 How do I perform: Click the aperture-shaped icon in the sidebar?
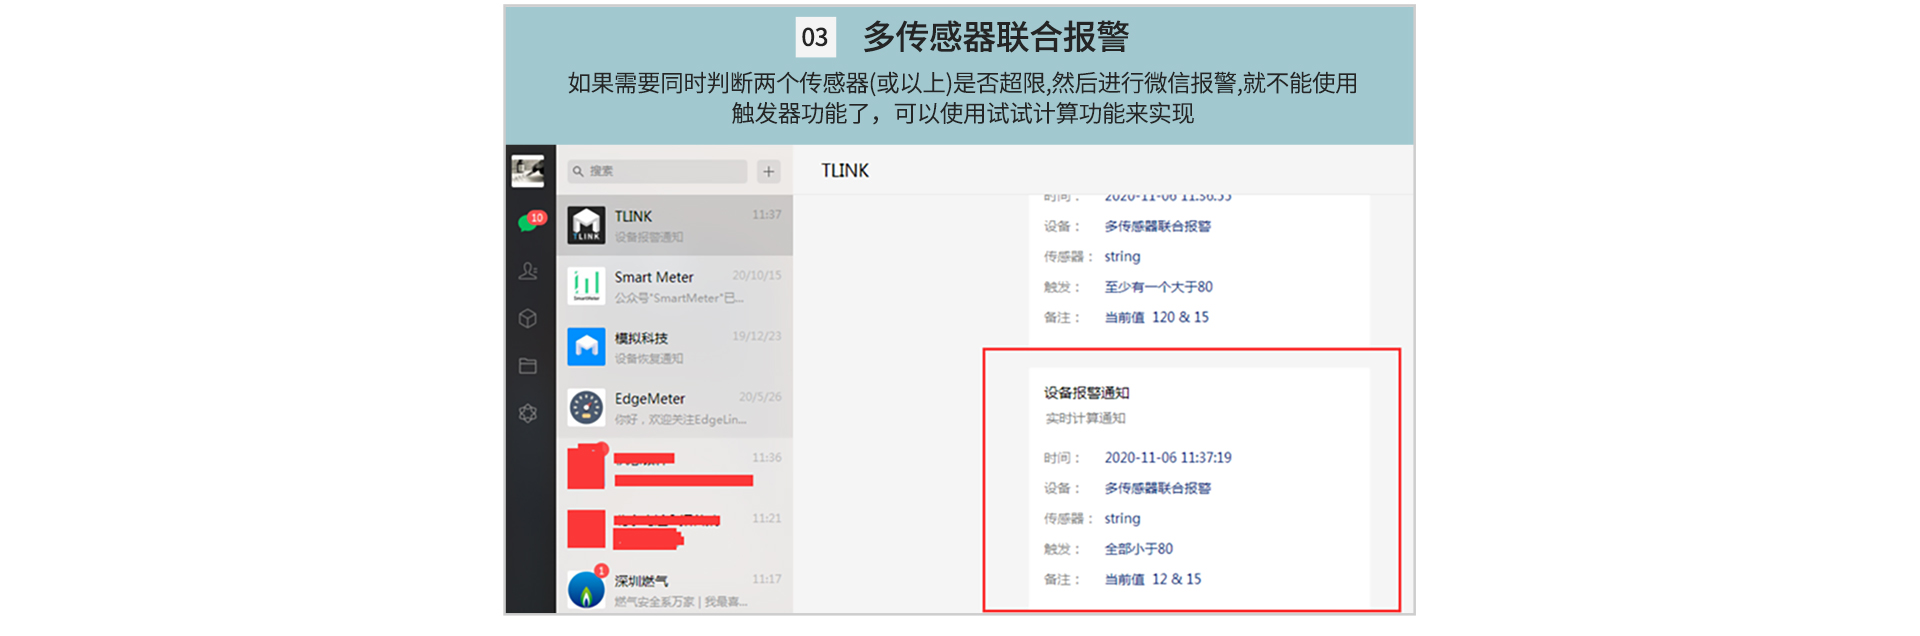coord(528,413)
